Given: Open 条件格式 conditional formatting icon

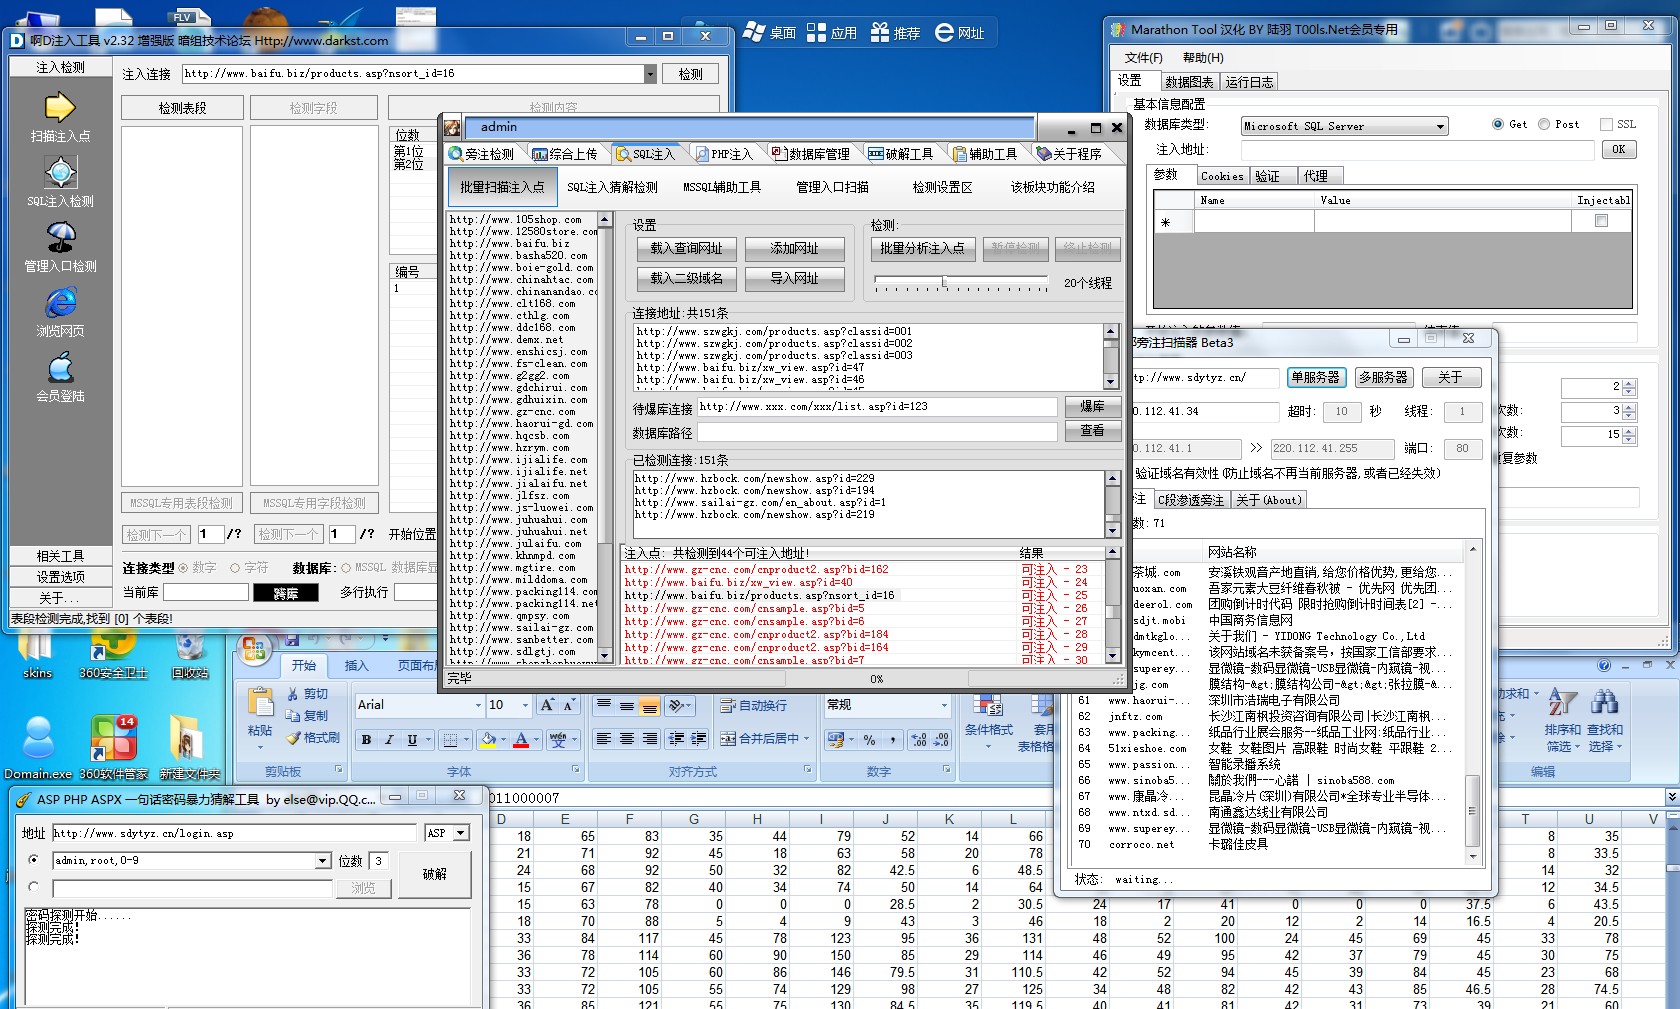Looking at the screenshot, I should [x=988, y=705].
